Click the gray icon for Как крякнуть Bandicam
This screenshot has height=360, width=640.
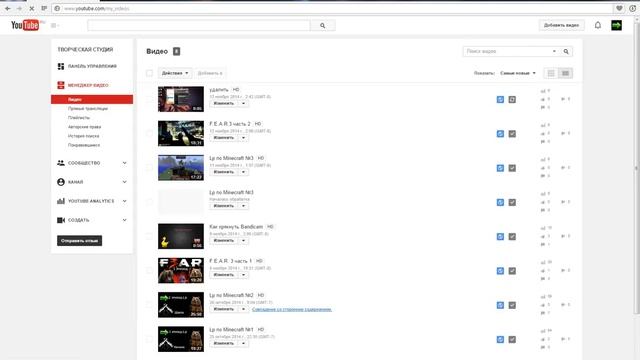click(x=512, y=237)
